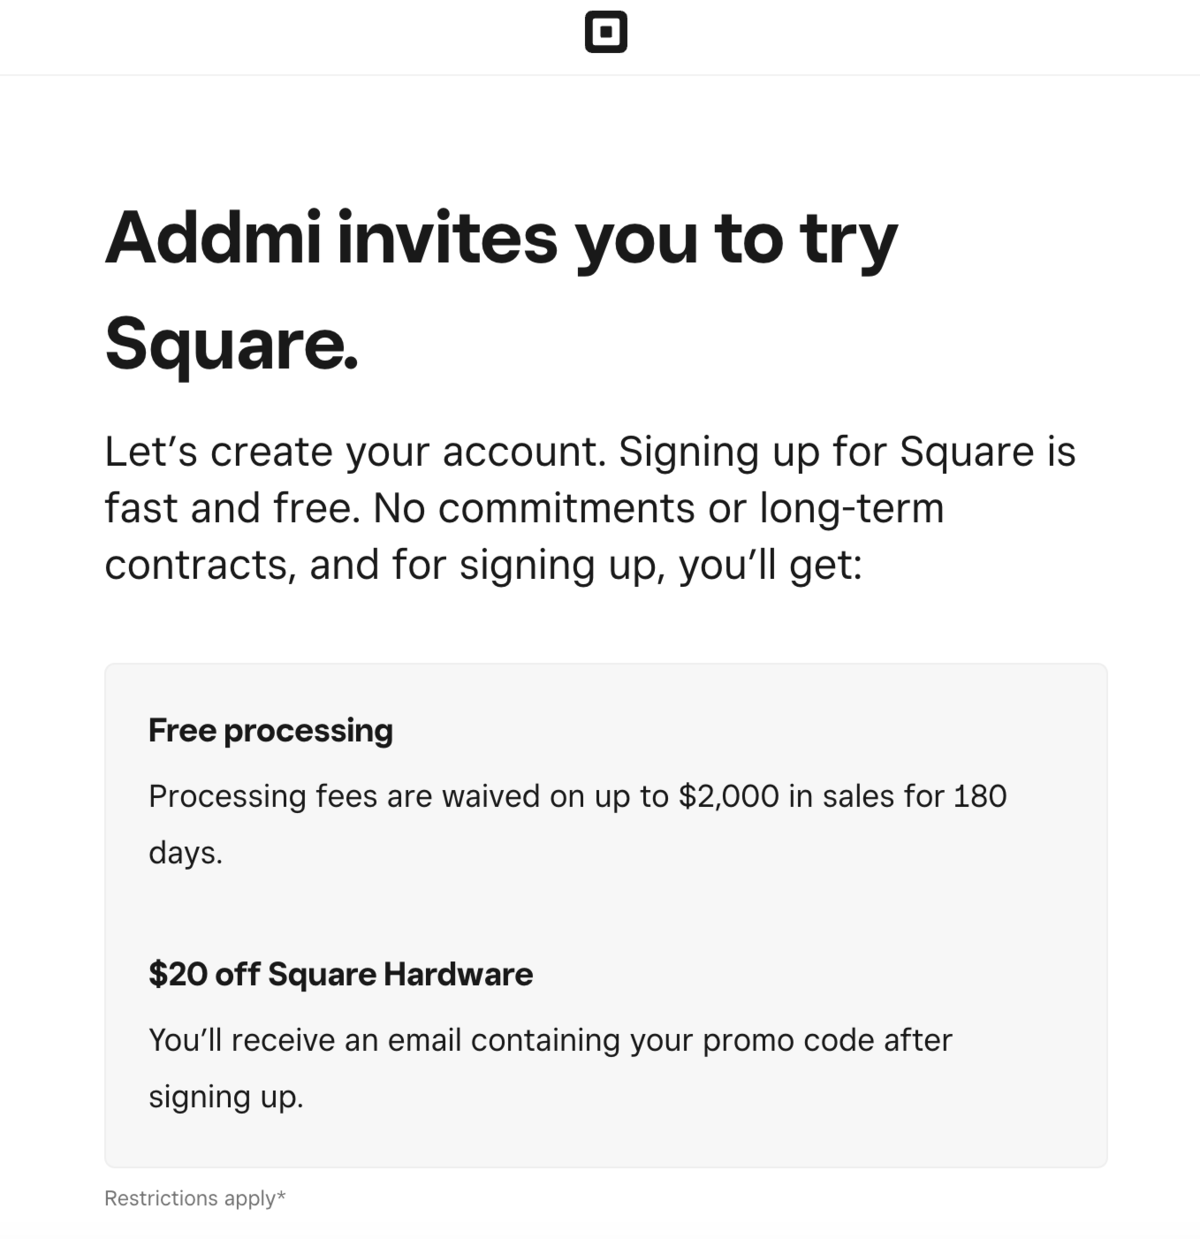Click the "days." line under the processing fees text
This screenshot has height=1239, width=1200.
[185, 853]
